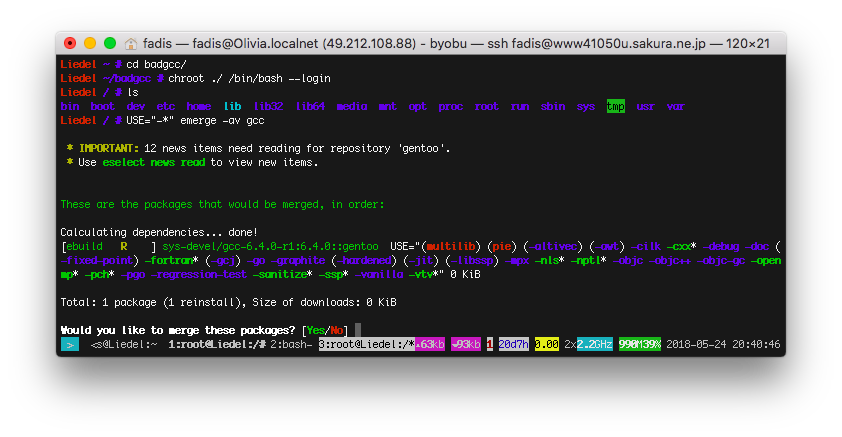The height and width of the screenshot is (437, 842).
Task: Click the 'usr' directory in ls output
Action: [x=645, y=106]
